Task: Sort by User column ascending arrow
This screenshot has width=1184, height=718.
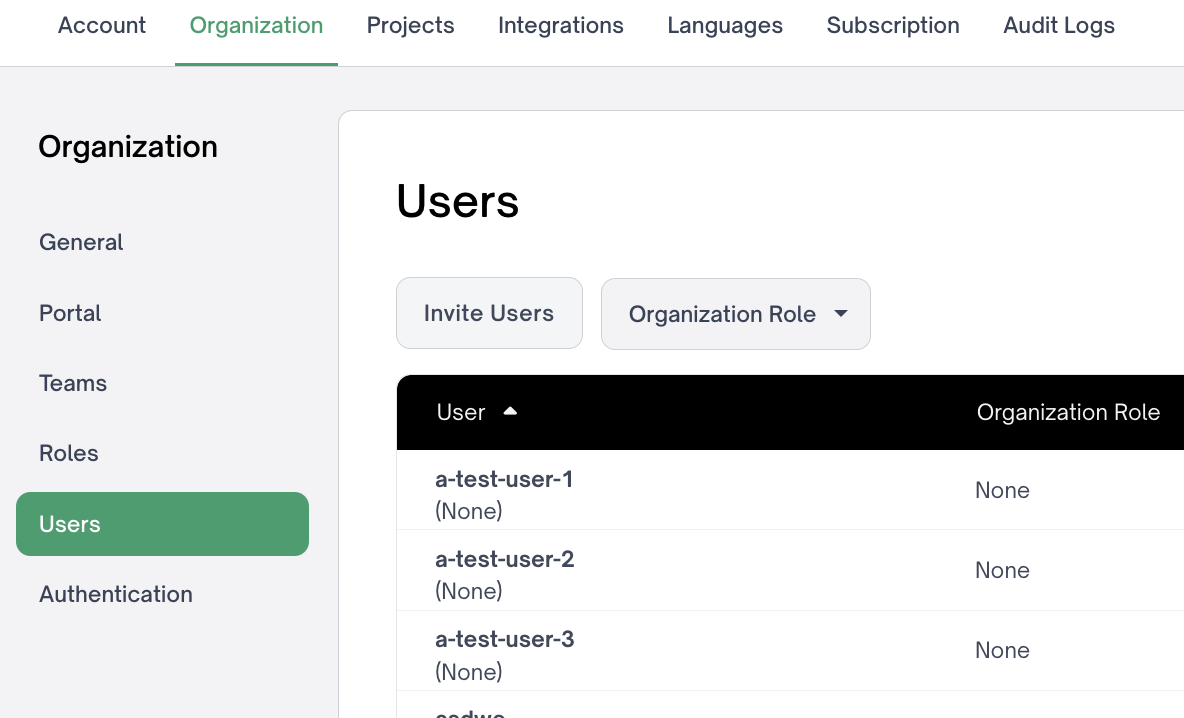Action: pos(510,411)
